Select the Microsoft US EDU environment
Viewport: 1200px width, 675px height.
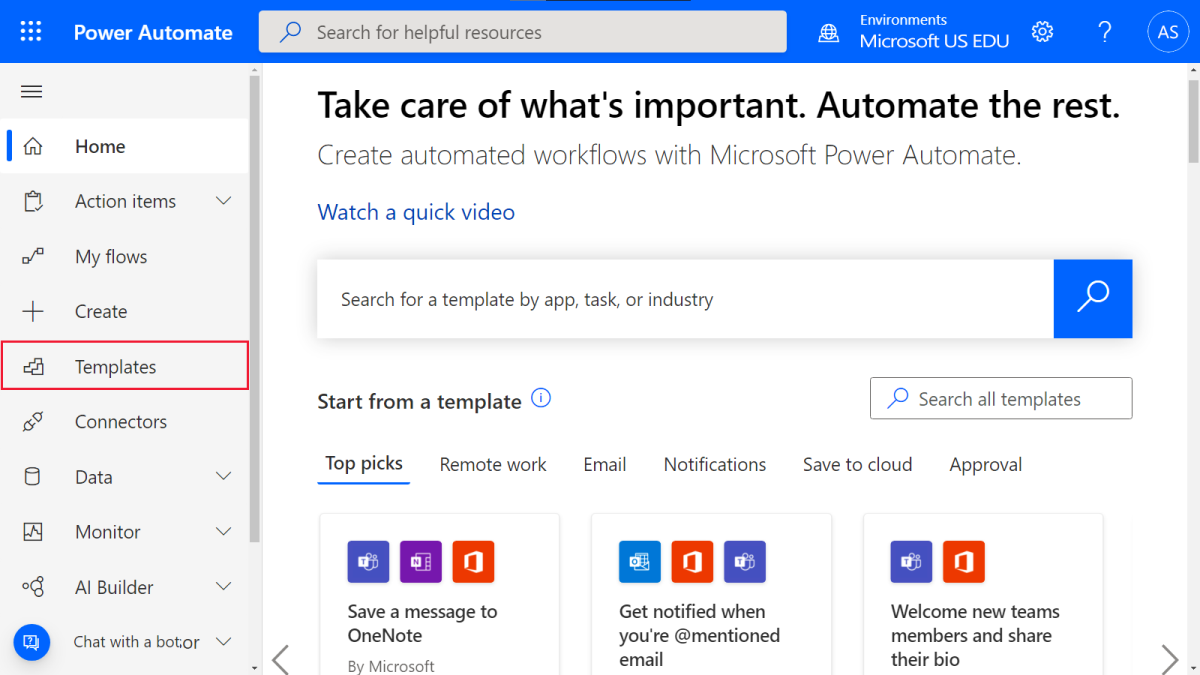934,41
